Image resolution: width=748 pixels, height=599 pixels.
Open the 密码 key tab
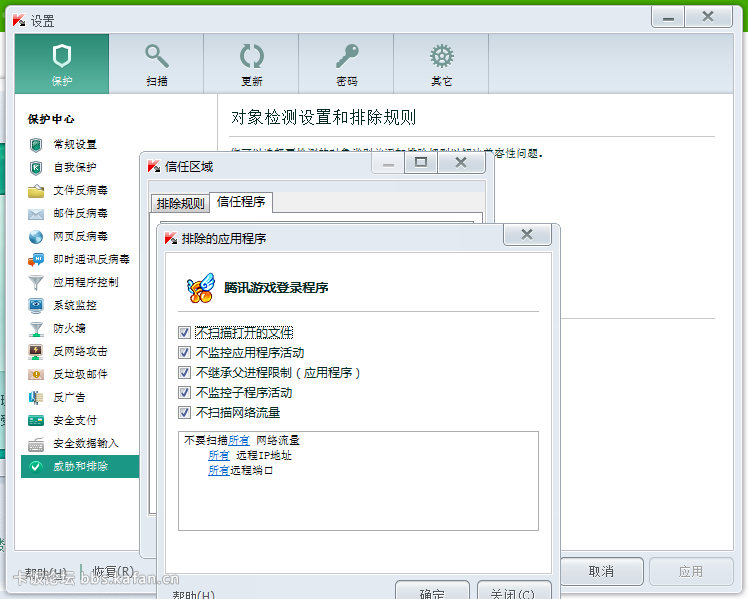tap(346, 64)
